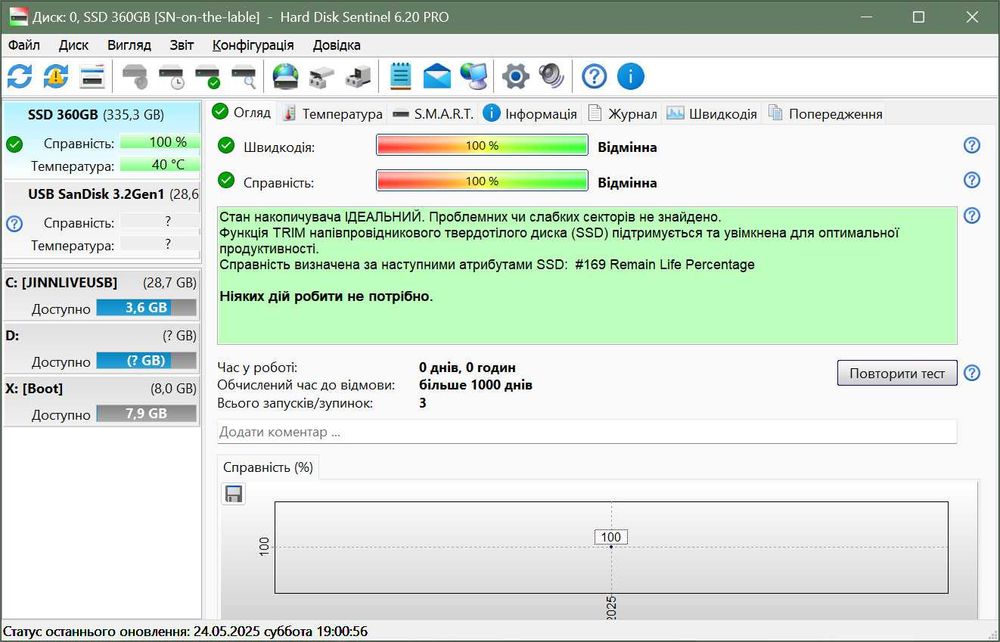The height and width of the screenshot is (642, 1000).
Task: Click the D: drive (? GB) free bar
Action: point(146,360)
